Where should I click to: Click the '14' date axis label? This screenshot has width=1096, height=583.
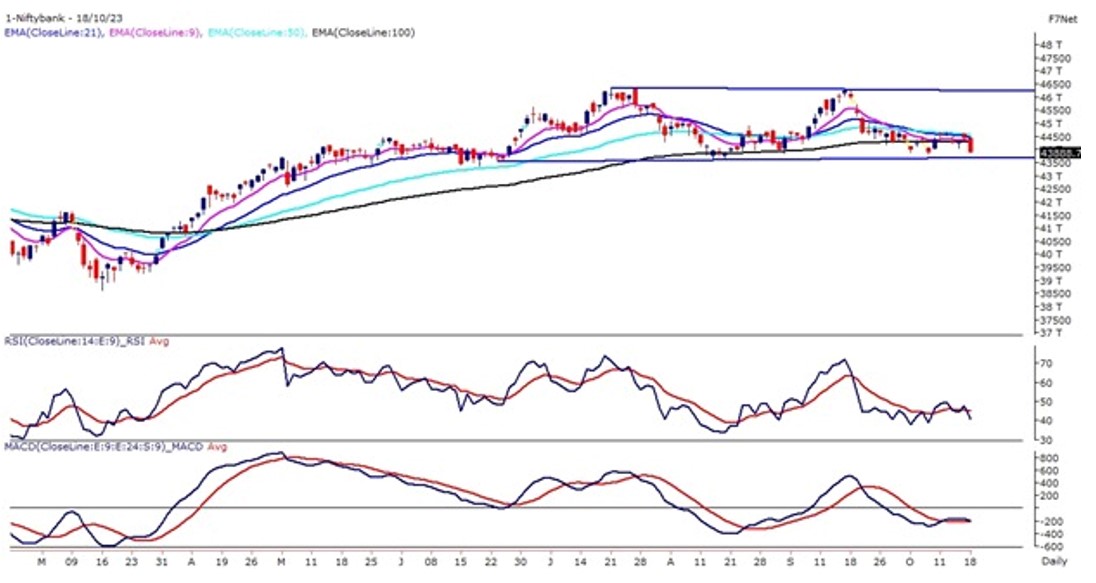[581, 562]
